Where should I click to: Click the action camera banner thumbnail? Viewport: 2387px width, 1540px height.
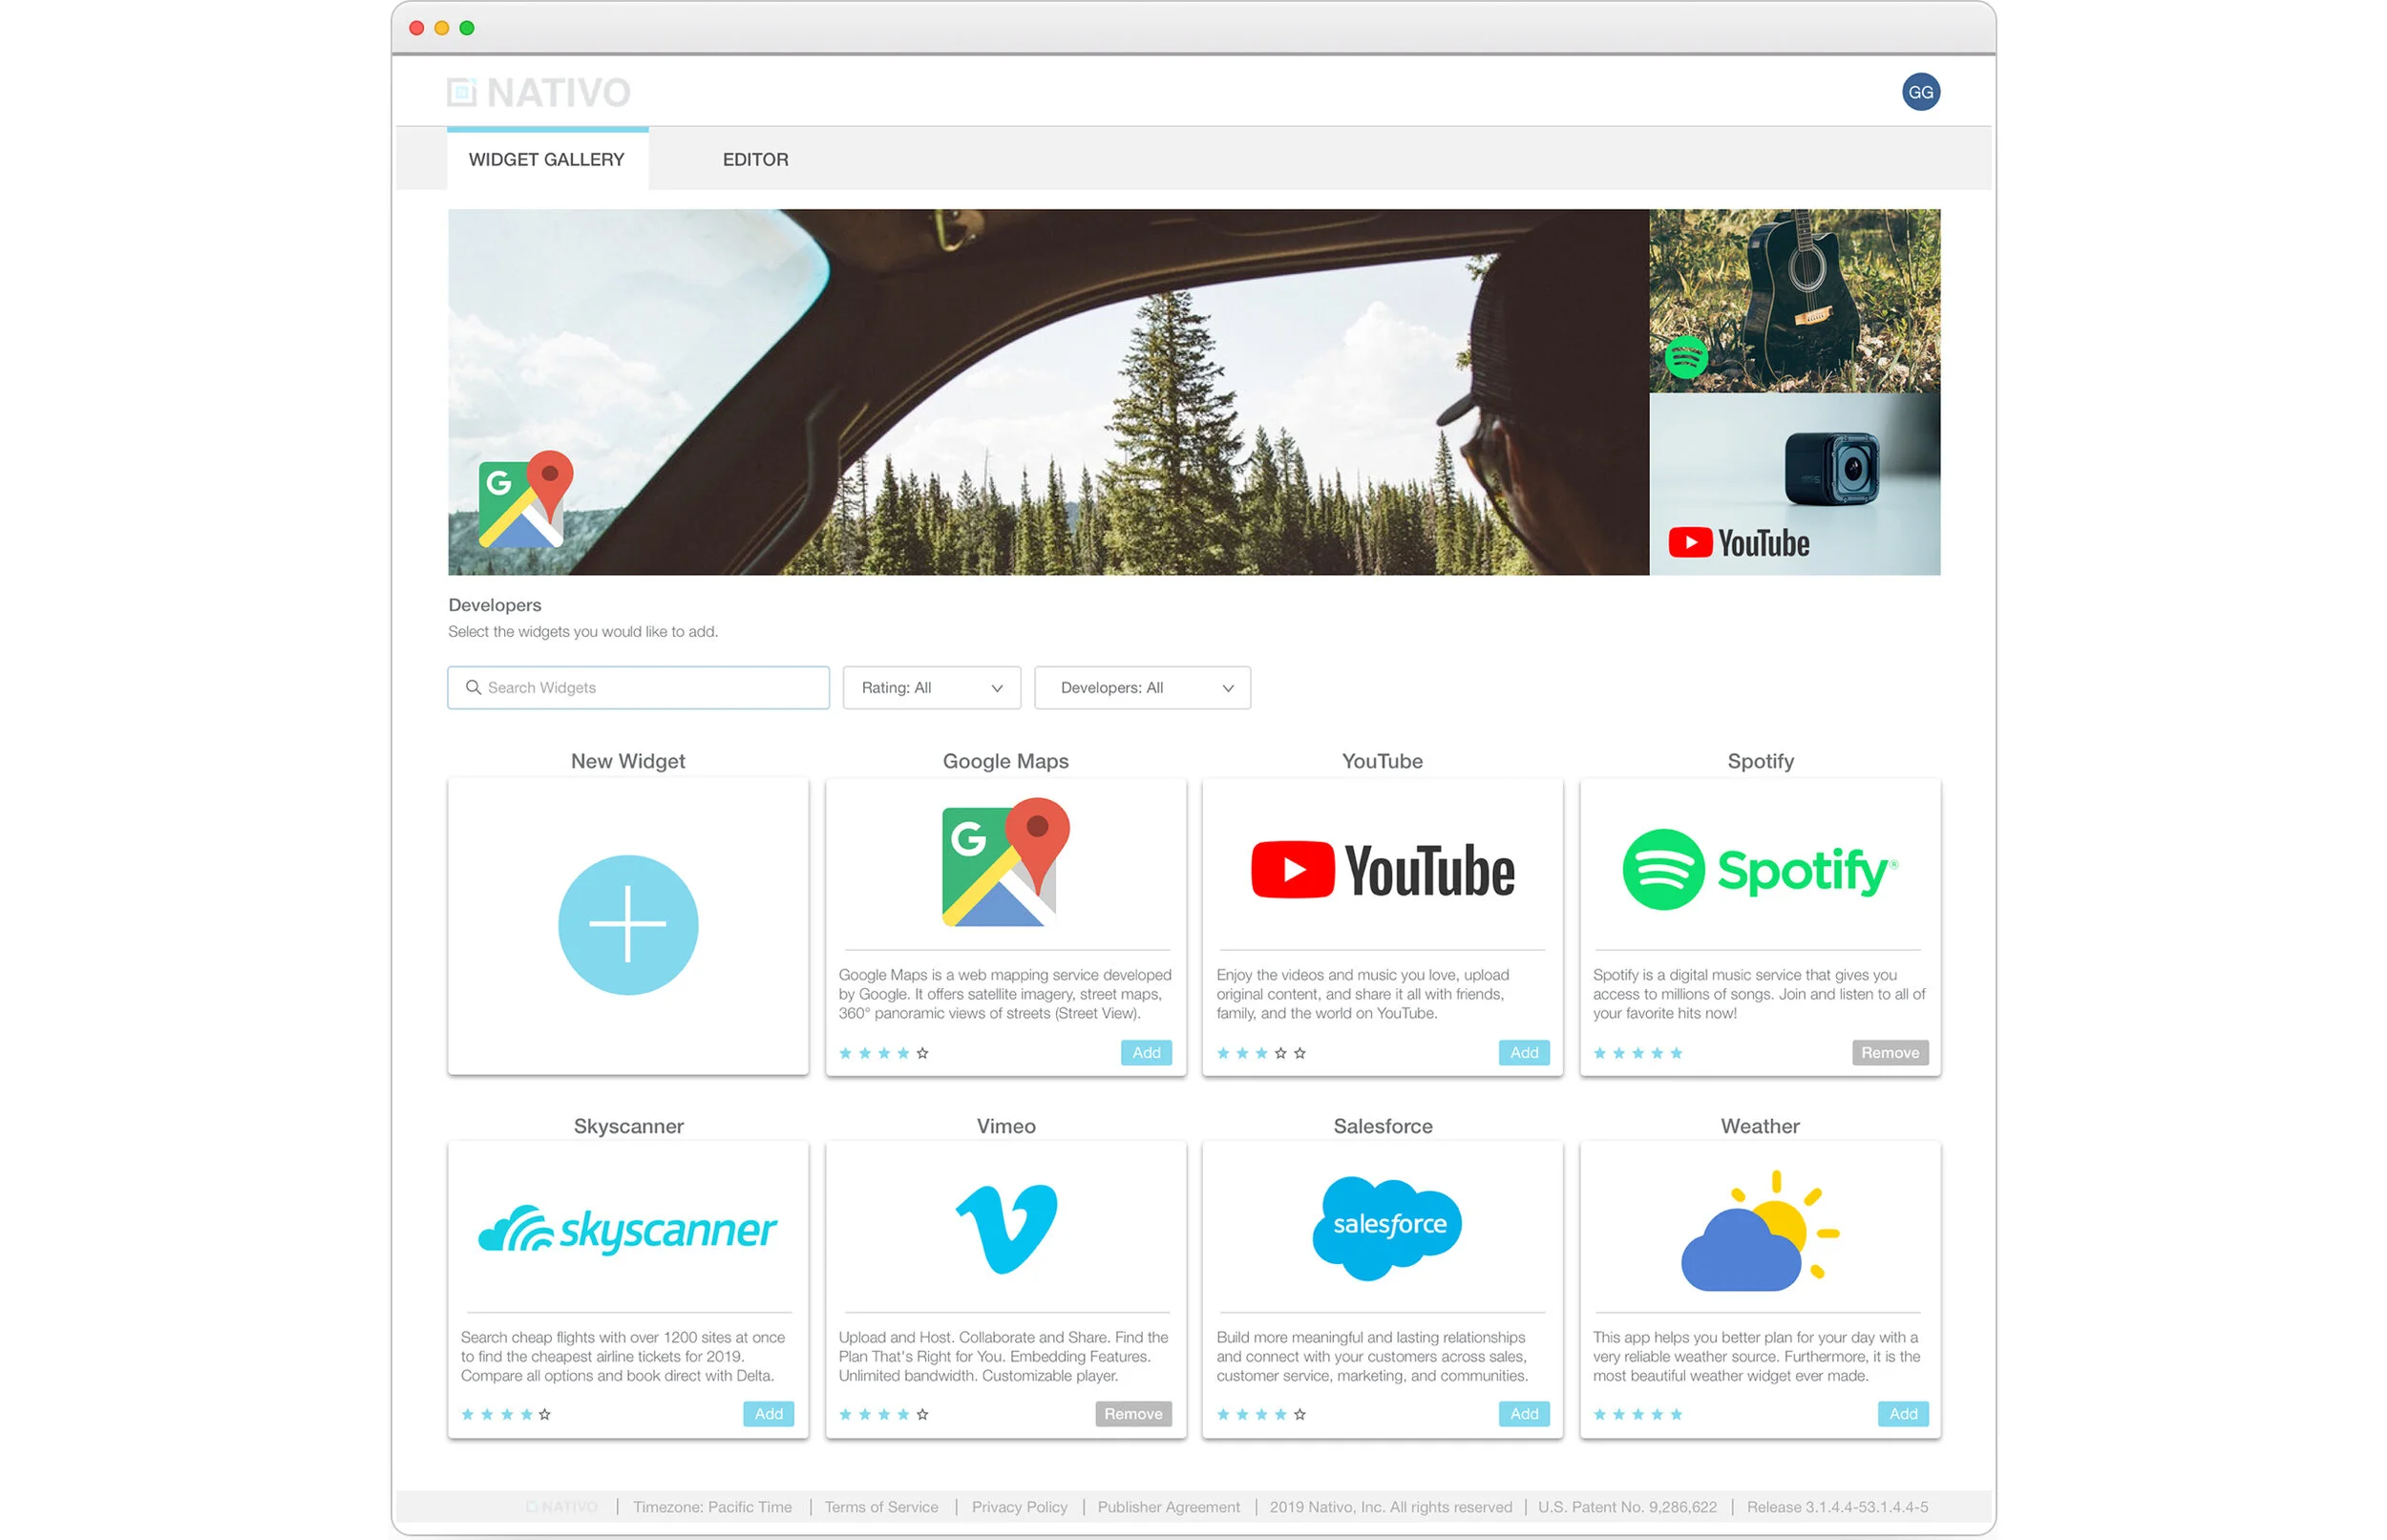tap(1794, 483)
